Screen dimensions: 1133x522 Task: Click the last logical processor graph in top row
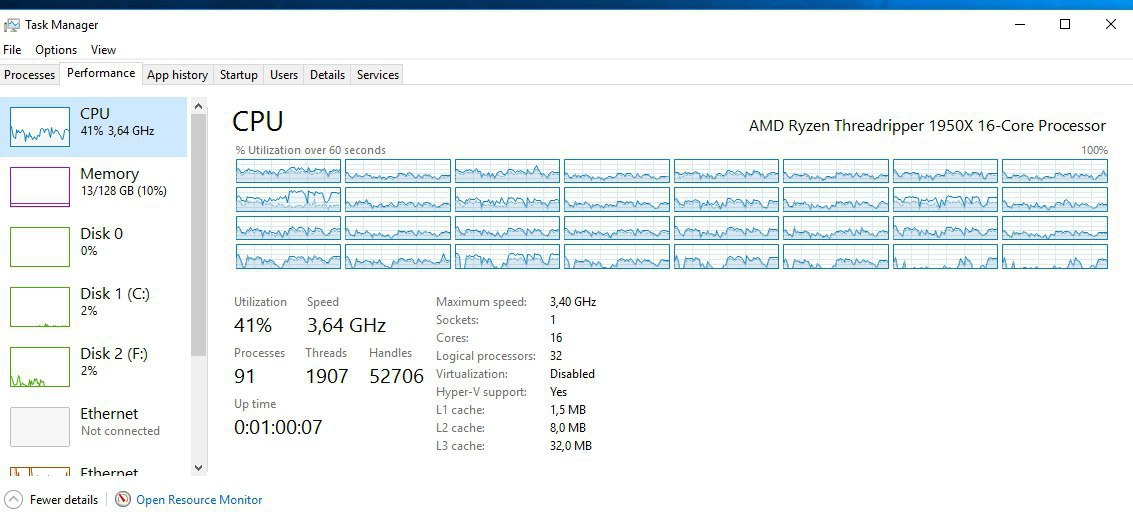[x=1055, y=171]
